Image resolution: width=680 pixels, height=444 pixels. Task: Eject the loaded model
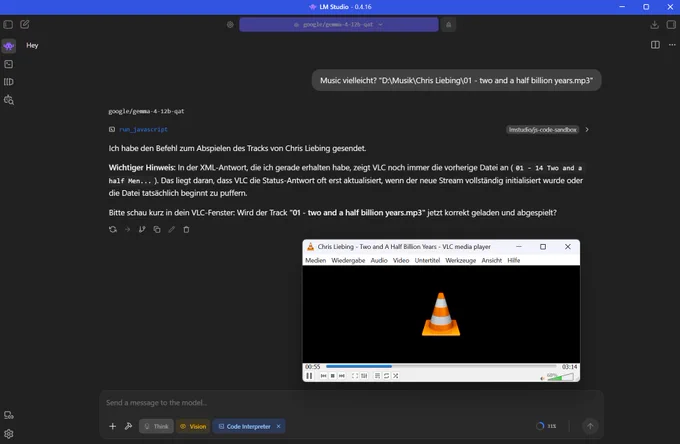(448, 25)
